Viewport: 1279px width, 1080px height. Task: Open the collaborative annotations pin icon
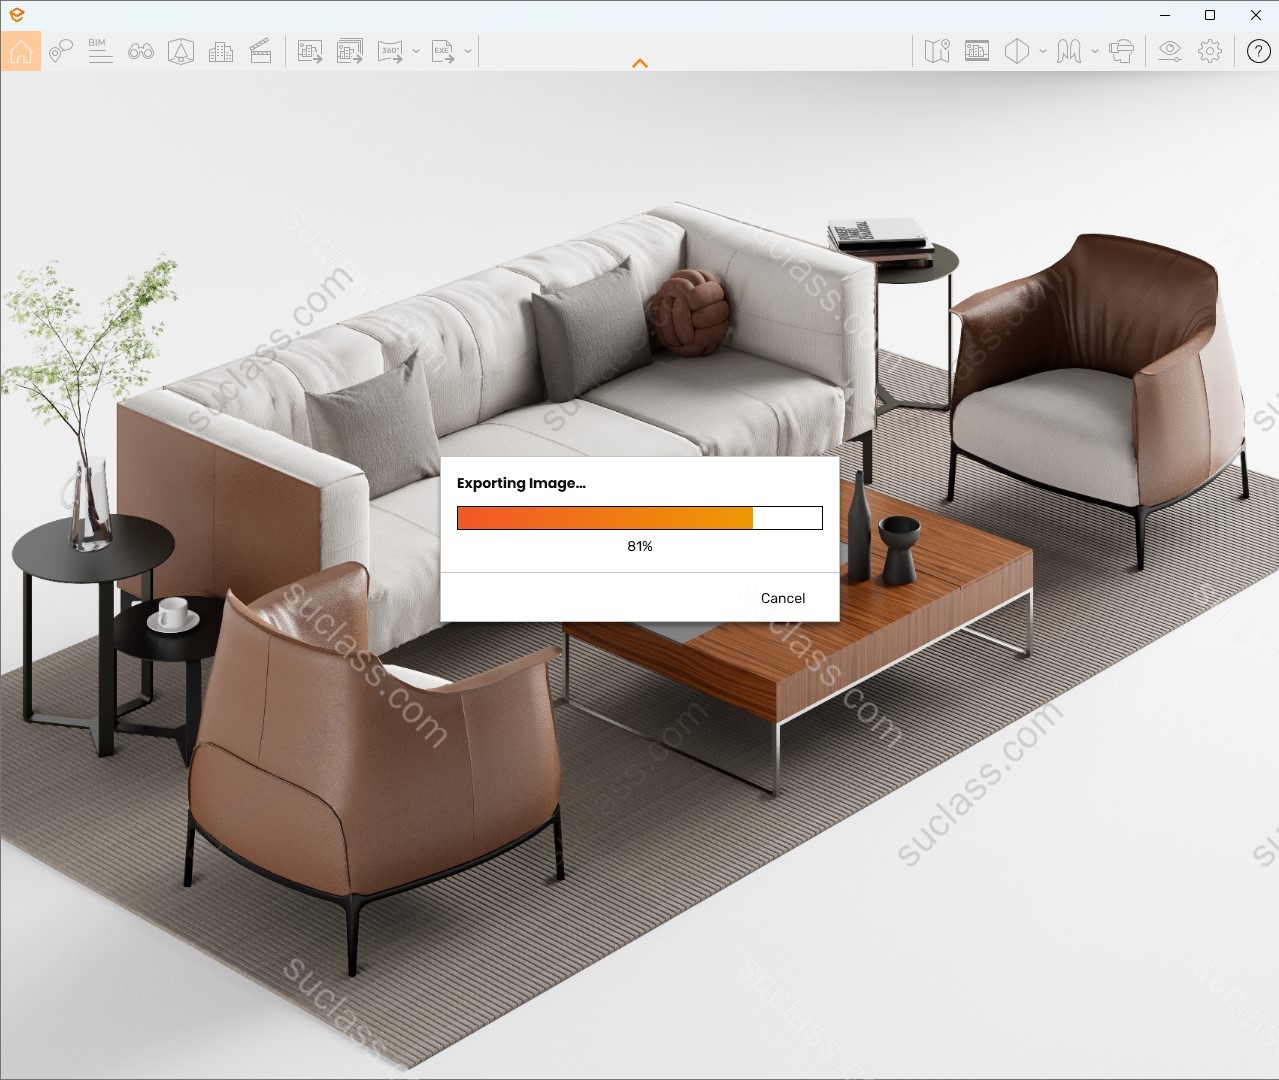click(61, 51)
